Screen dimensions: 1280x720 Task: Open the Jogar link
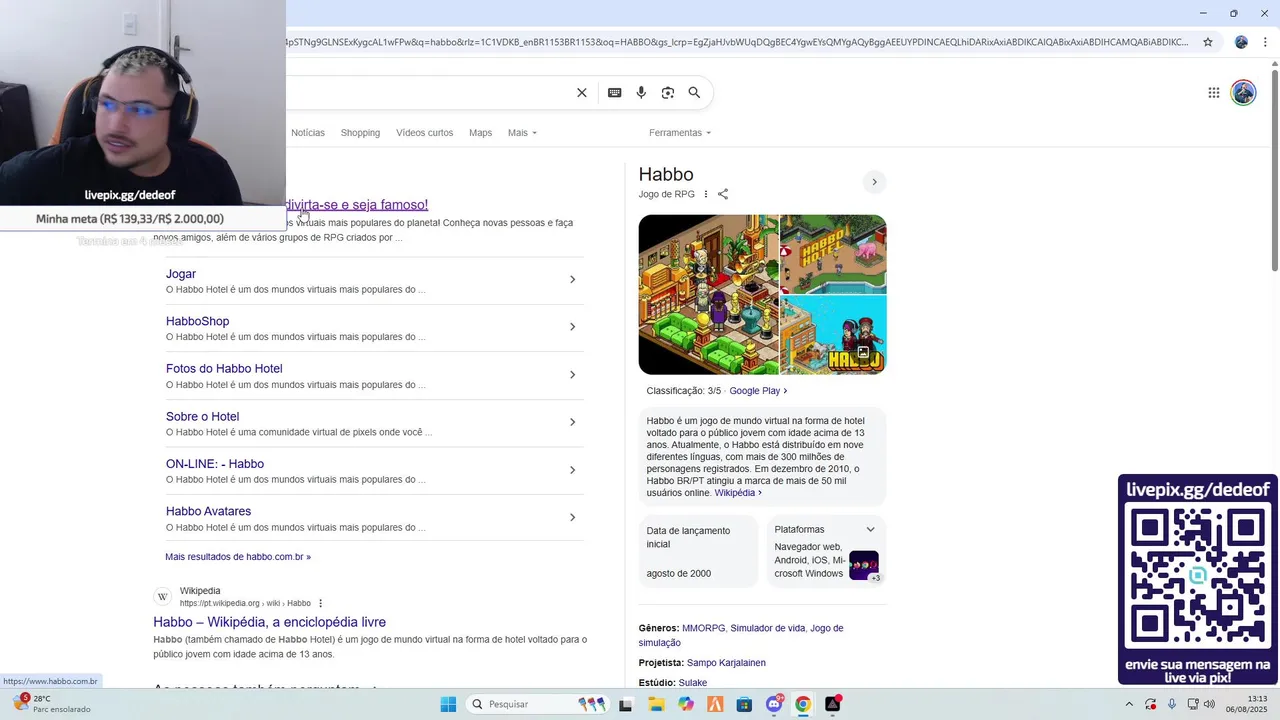pos(181,274)
